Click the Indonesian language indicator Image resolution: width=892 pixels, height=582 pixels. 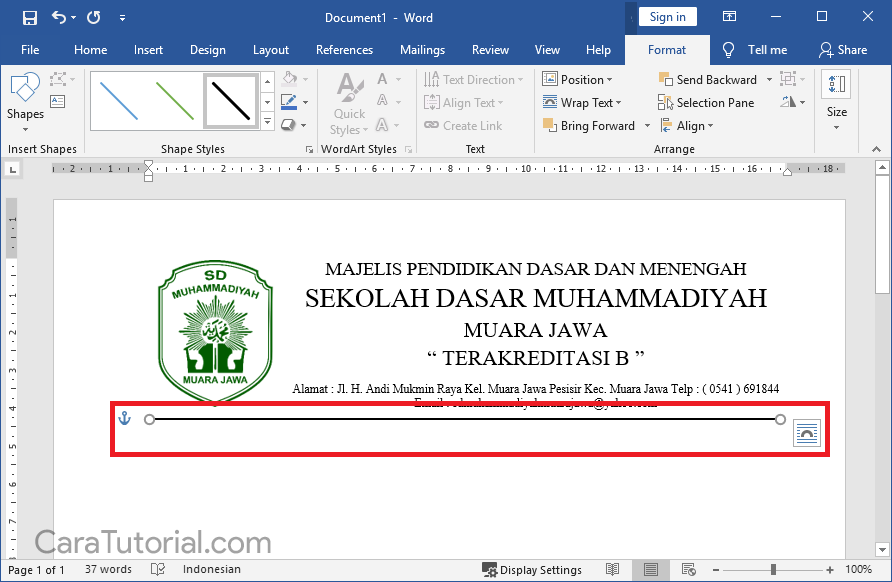click(212, 569)
